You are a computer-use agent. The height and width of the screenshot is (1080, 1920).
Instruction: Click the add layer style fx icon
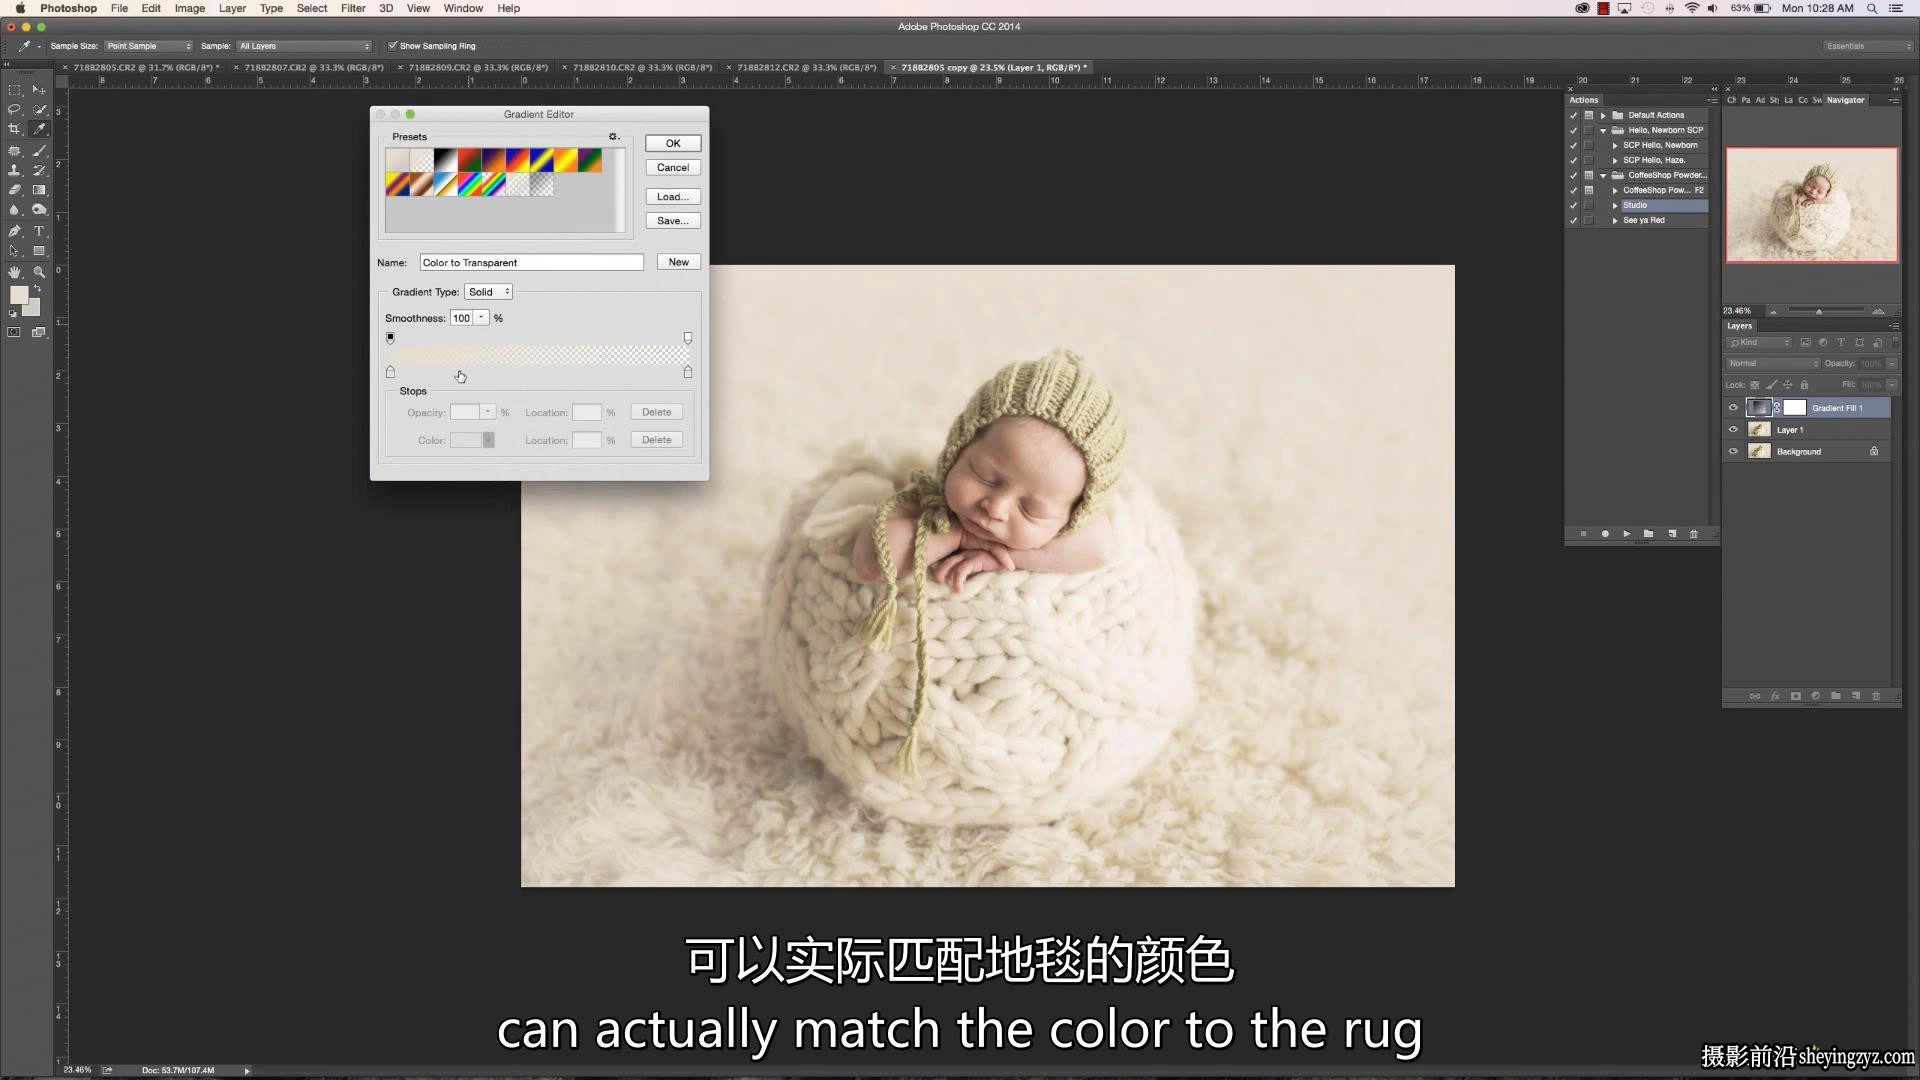[x=1775, y=696]
